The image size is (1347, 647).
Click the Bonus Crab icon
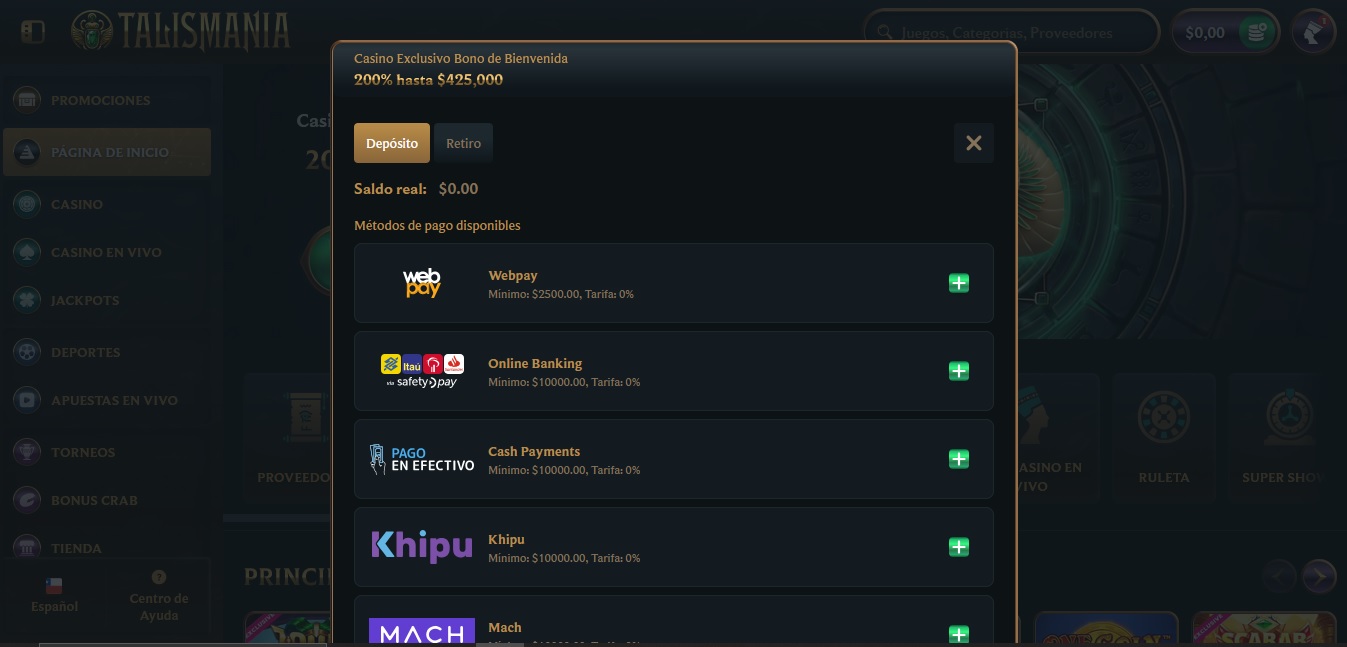[27, 500]
